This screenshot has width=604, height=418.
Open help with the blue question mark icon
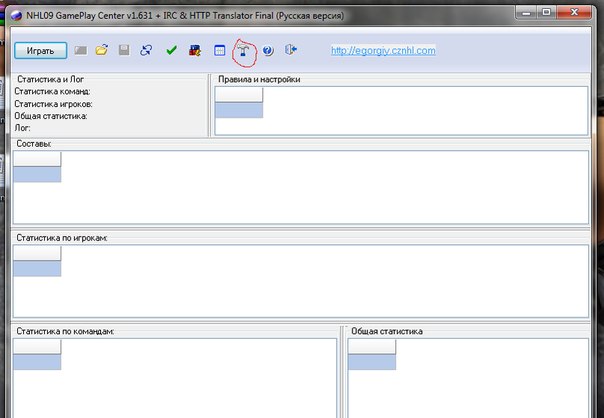(268, 50)
